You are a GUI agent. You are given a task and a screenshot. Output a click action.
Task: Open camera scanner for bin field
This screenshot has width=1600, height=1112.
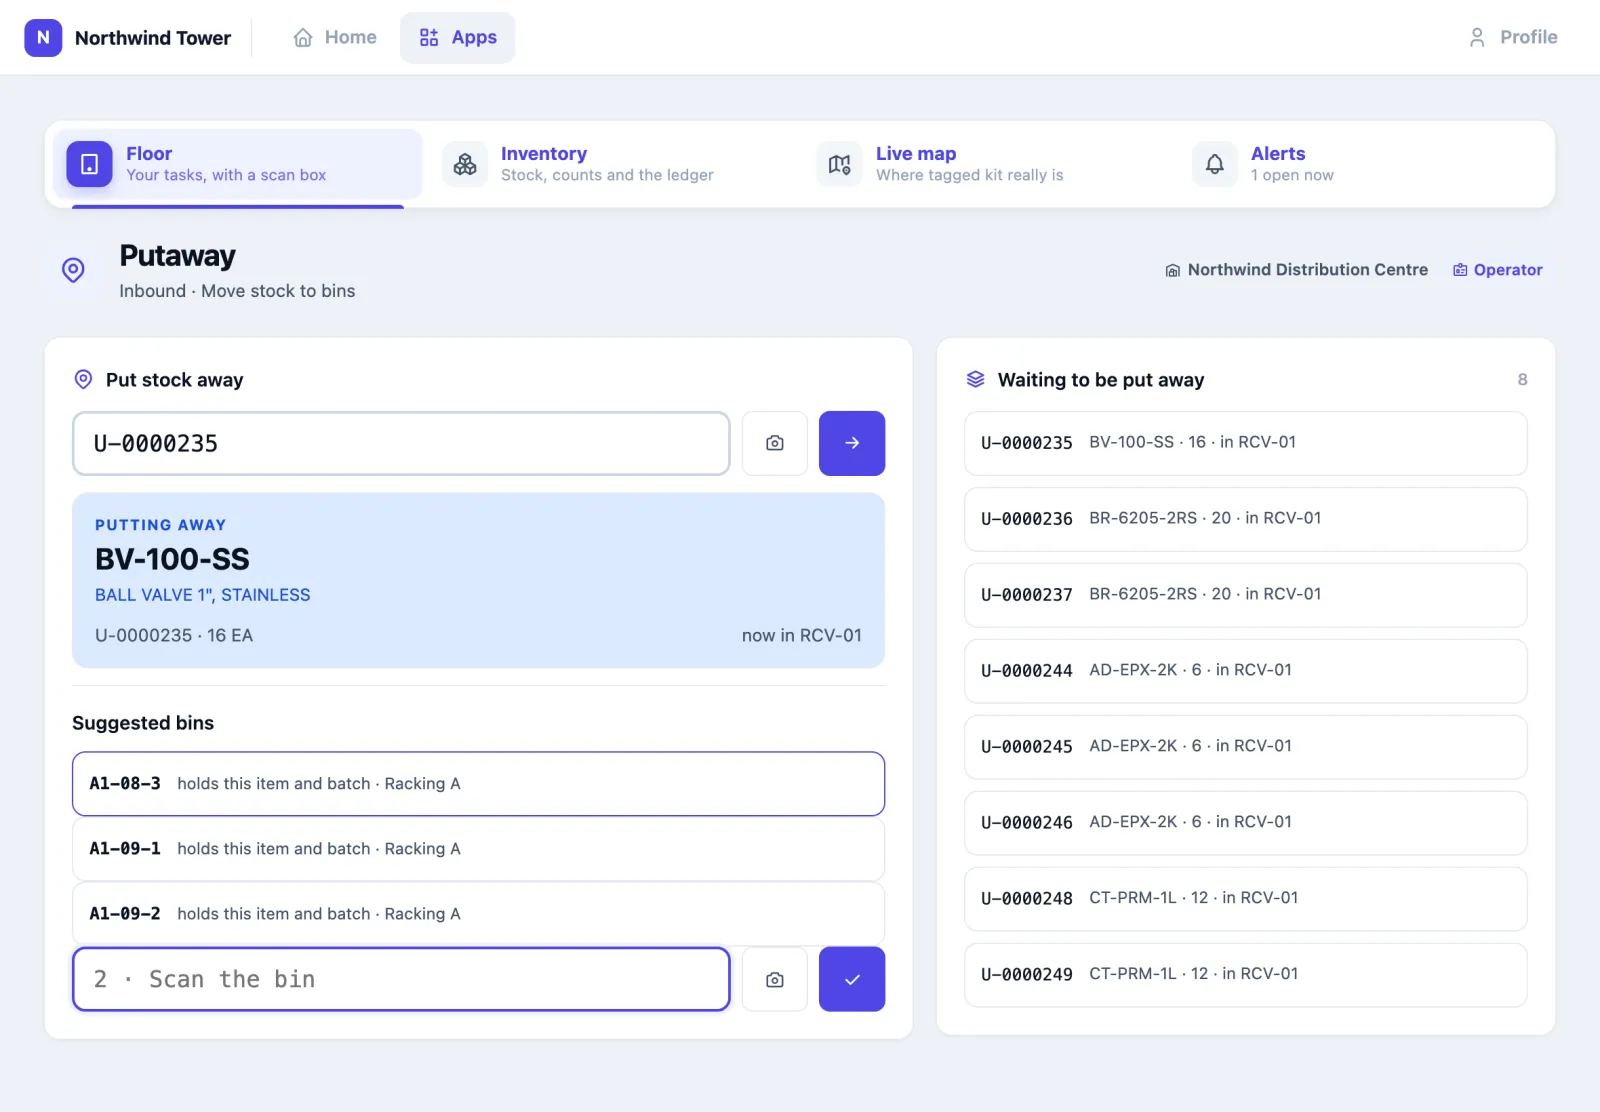pos(775,979)
